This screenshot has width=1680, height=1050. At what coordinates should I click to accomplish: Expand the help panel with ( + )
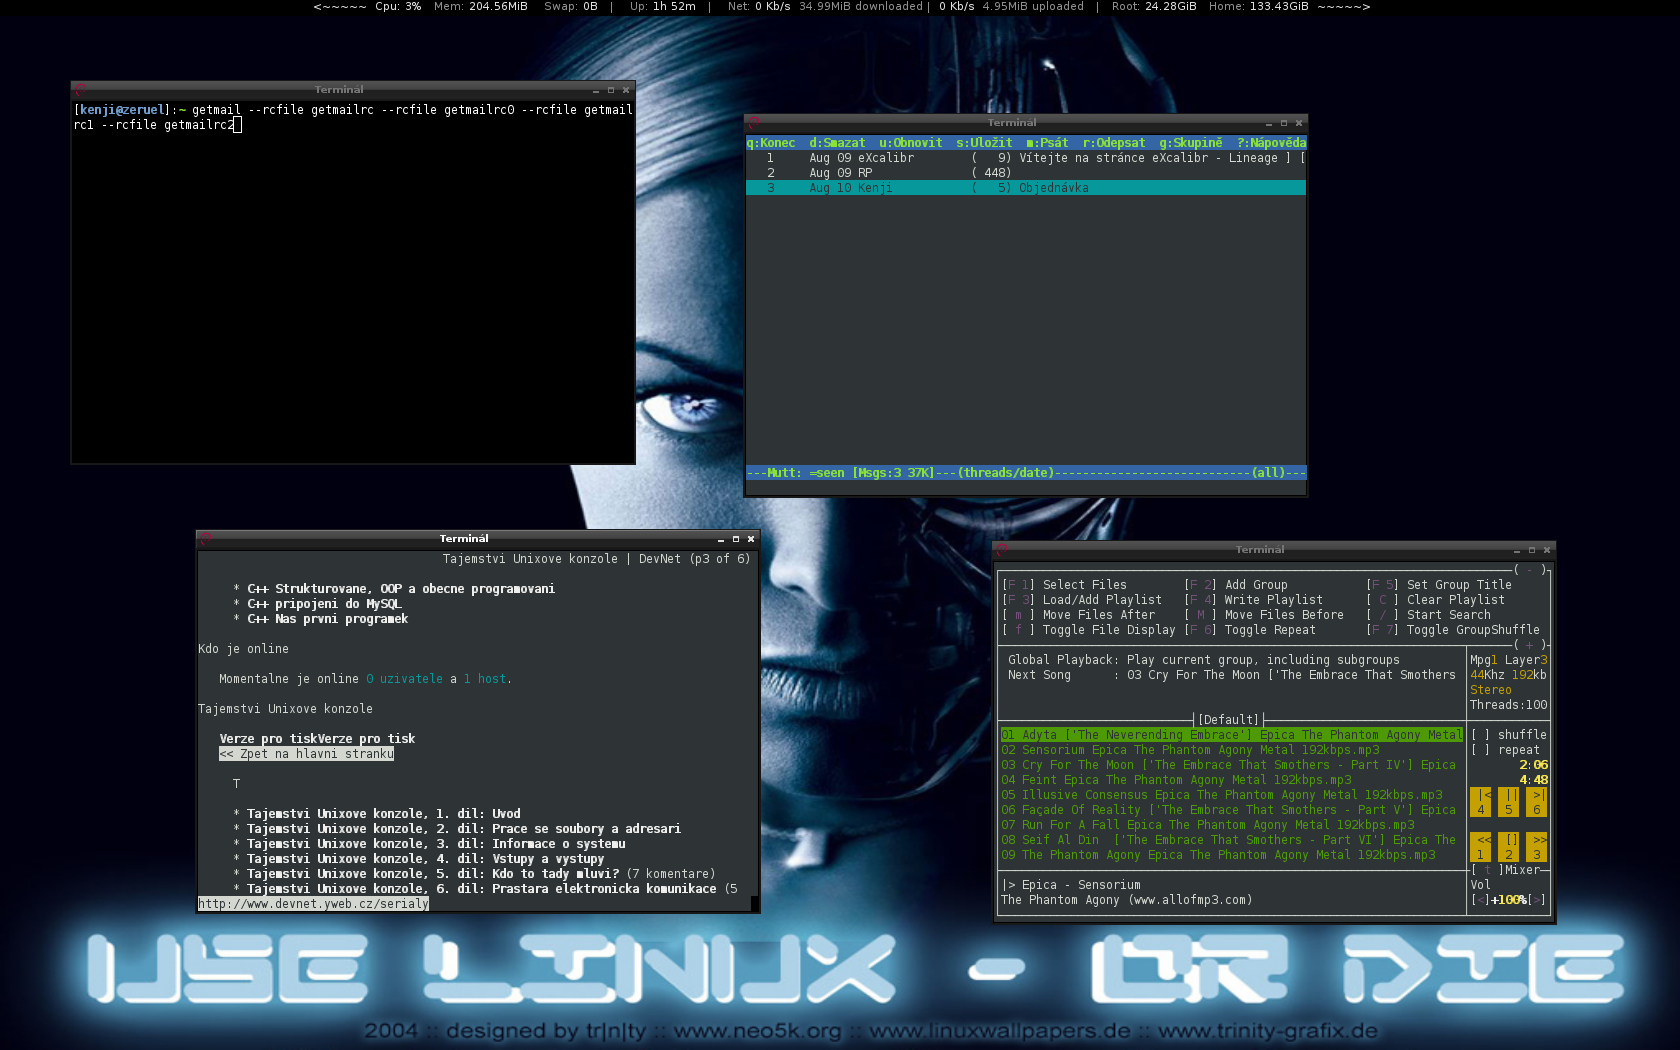click(x=1530, y=645)
